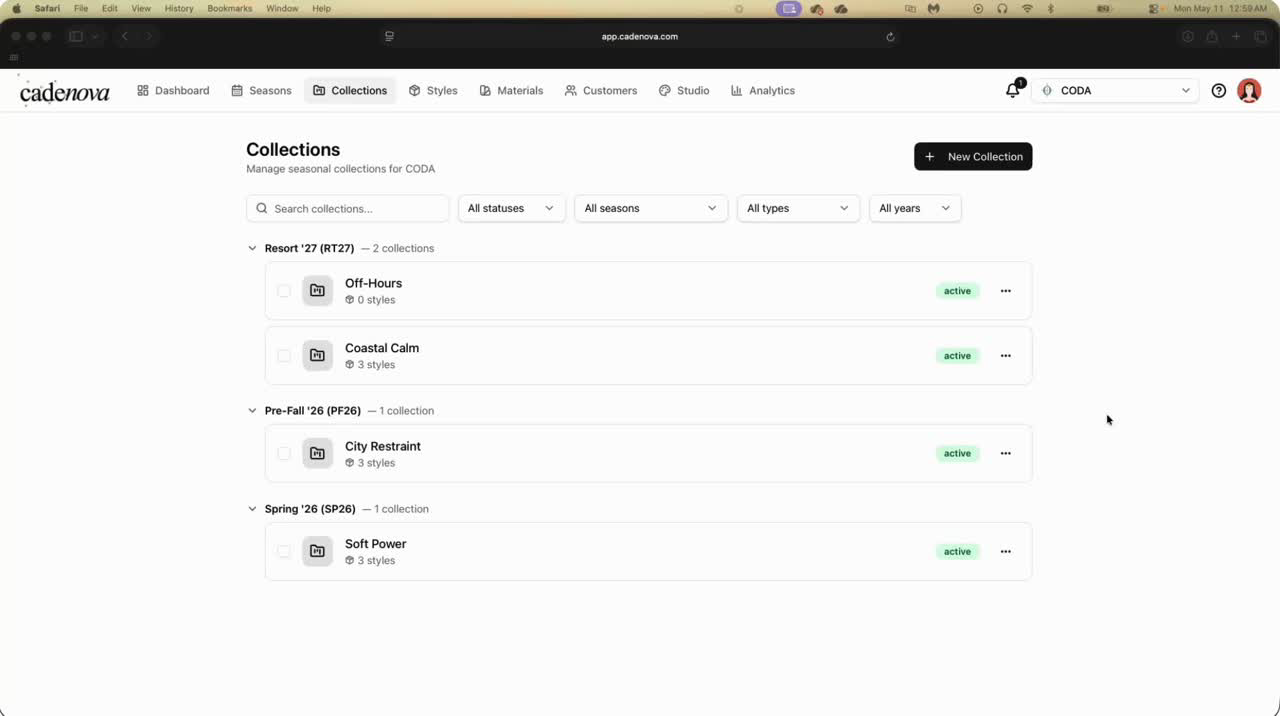
Task: Reload the page in Safari
Action: pyautogui.click(x=890, y=37)
